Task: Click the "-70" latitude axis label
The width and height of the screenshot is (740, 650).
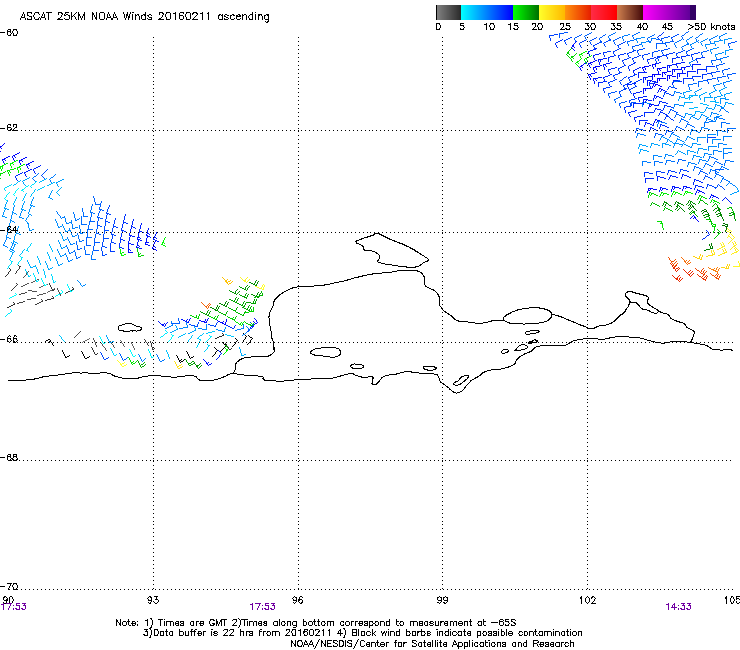Action: 9,586
